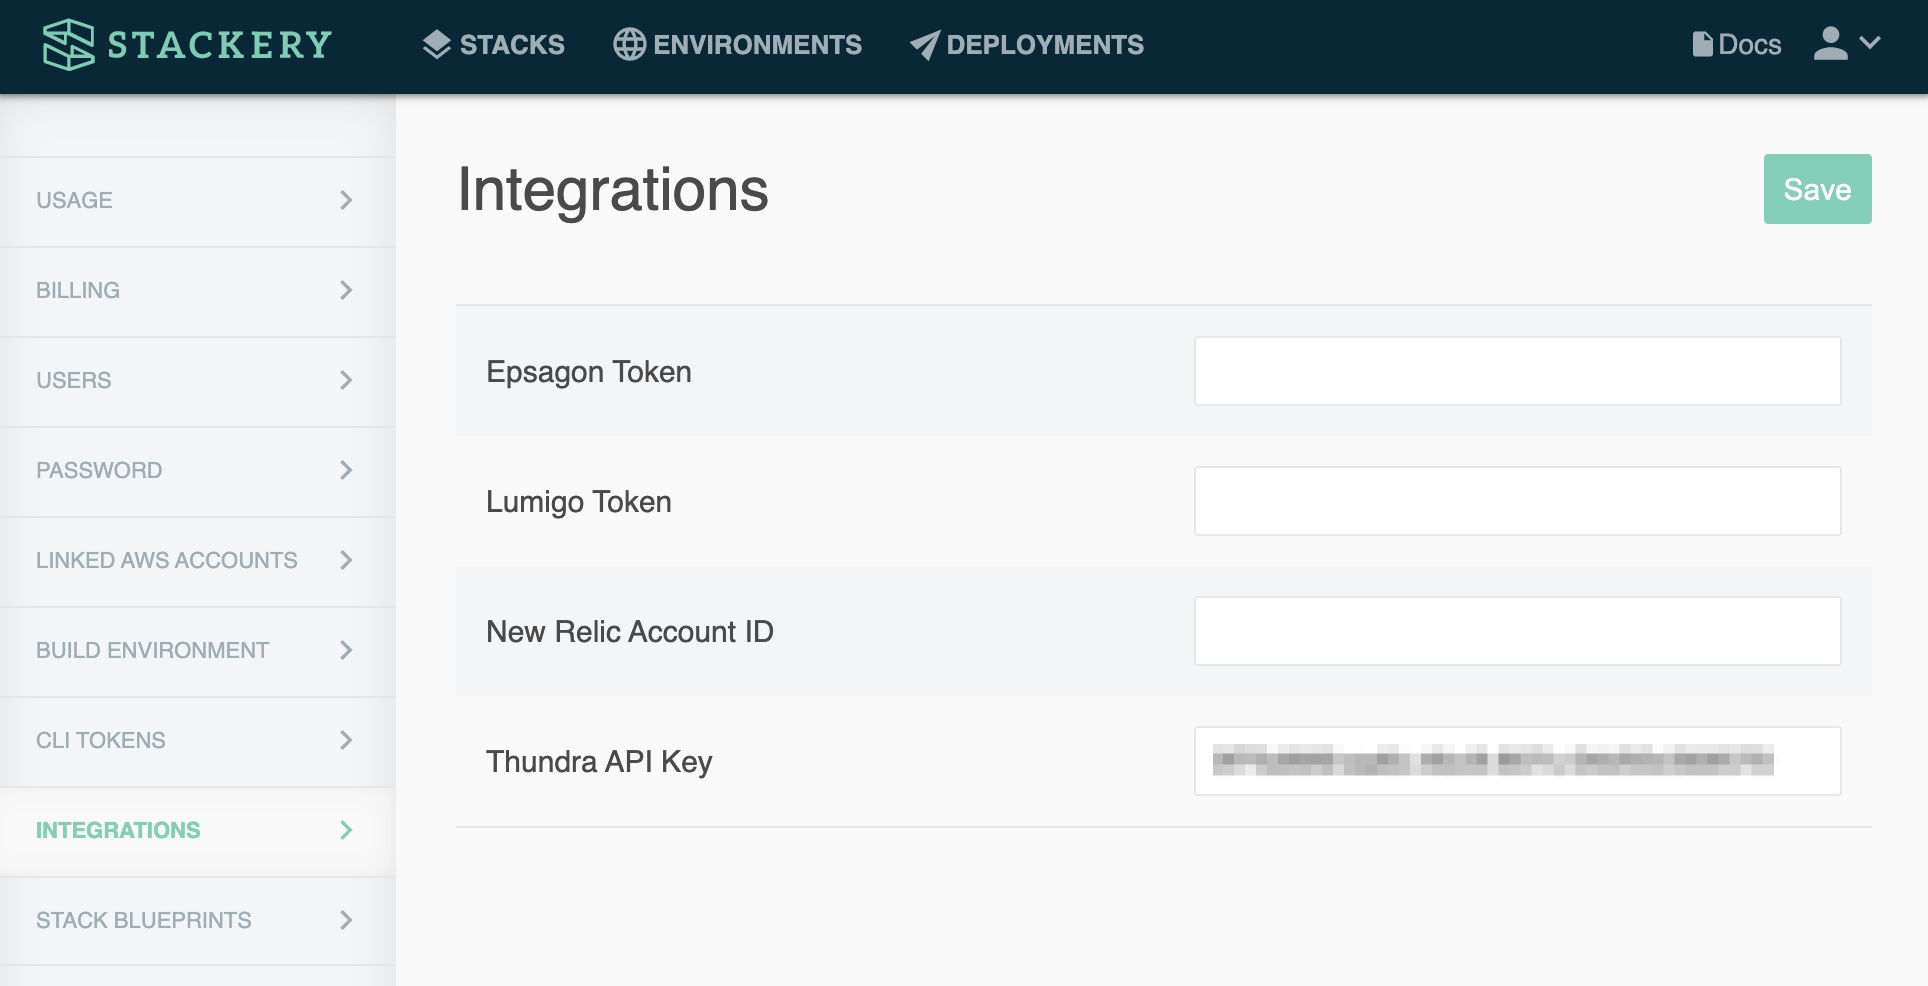Screen dimensions: 1928x986
Task: Click the Stackery logo icon
Action: click(x=68, y=45)
